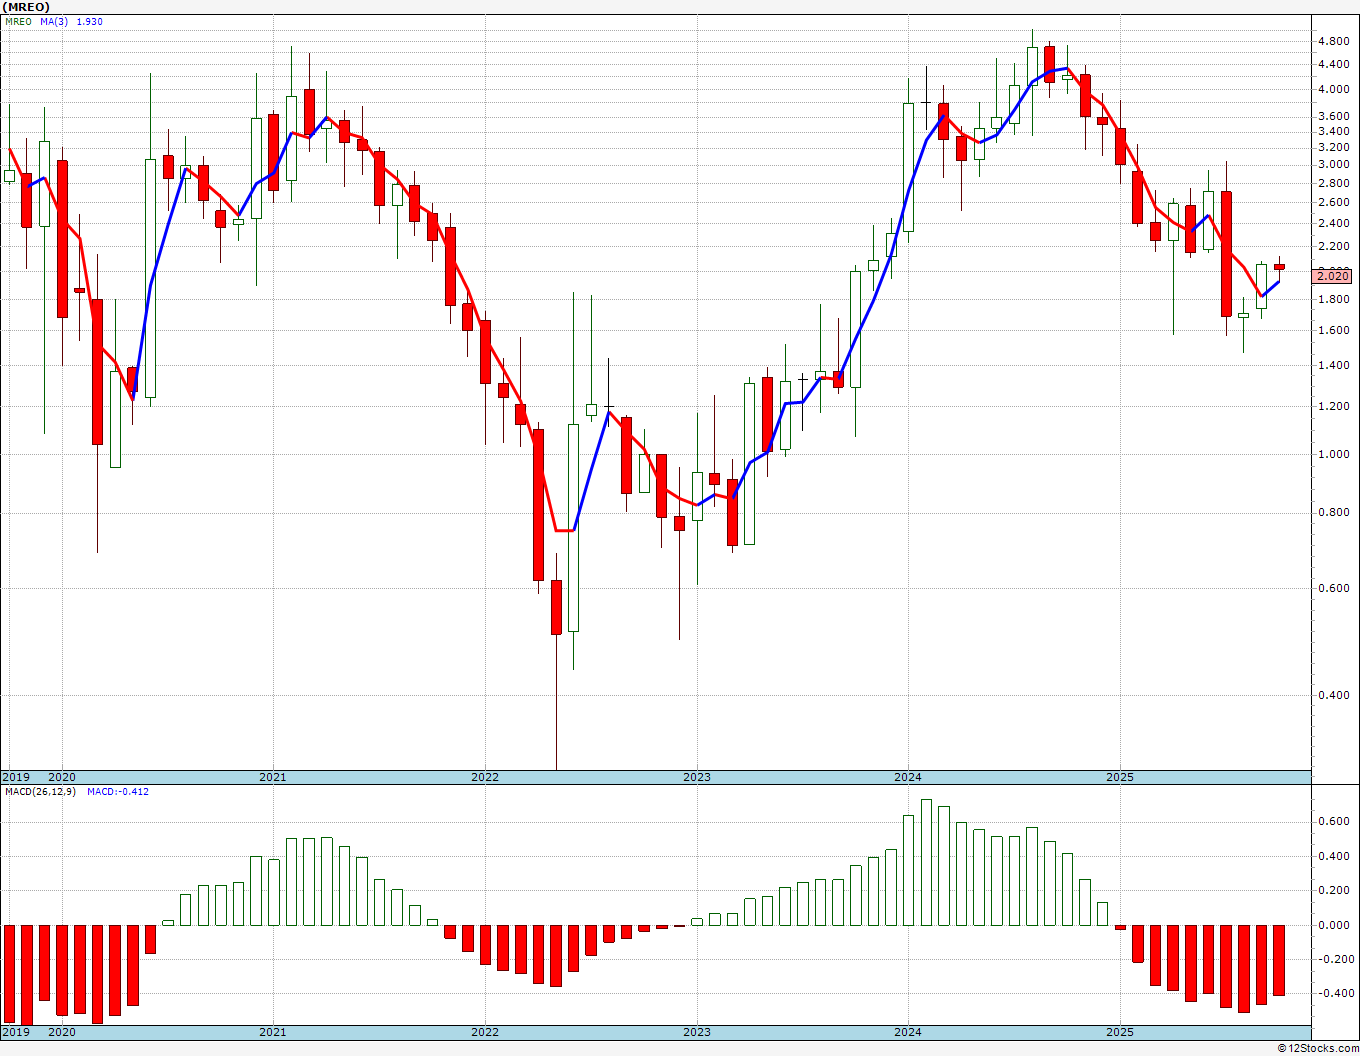Click the moving average value 1.930

point(90,21)
